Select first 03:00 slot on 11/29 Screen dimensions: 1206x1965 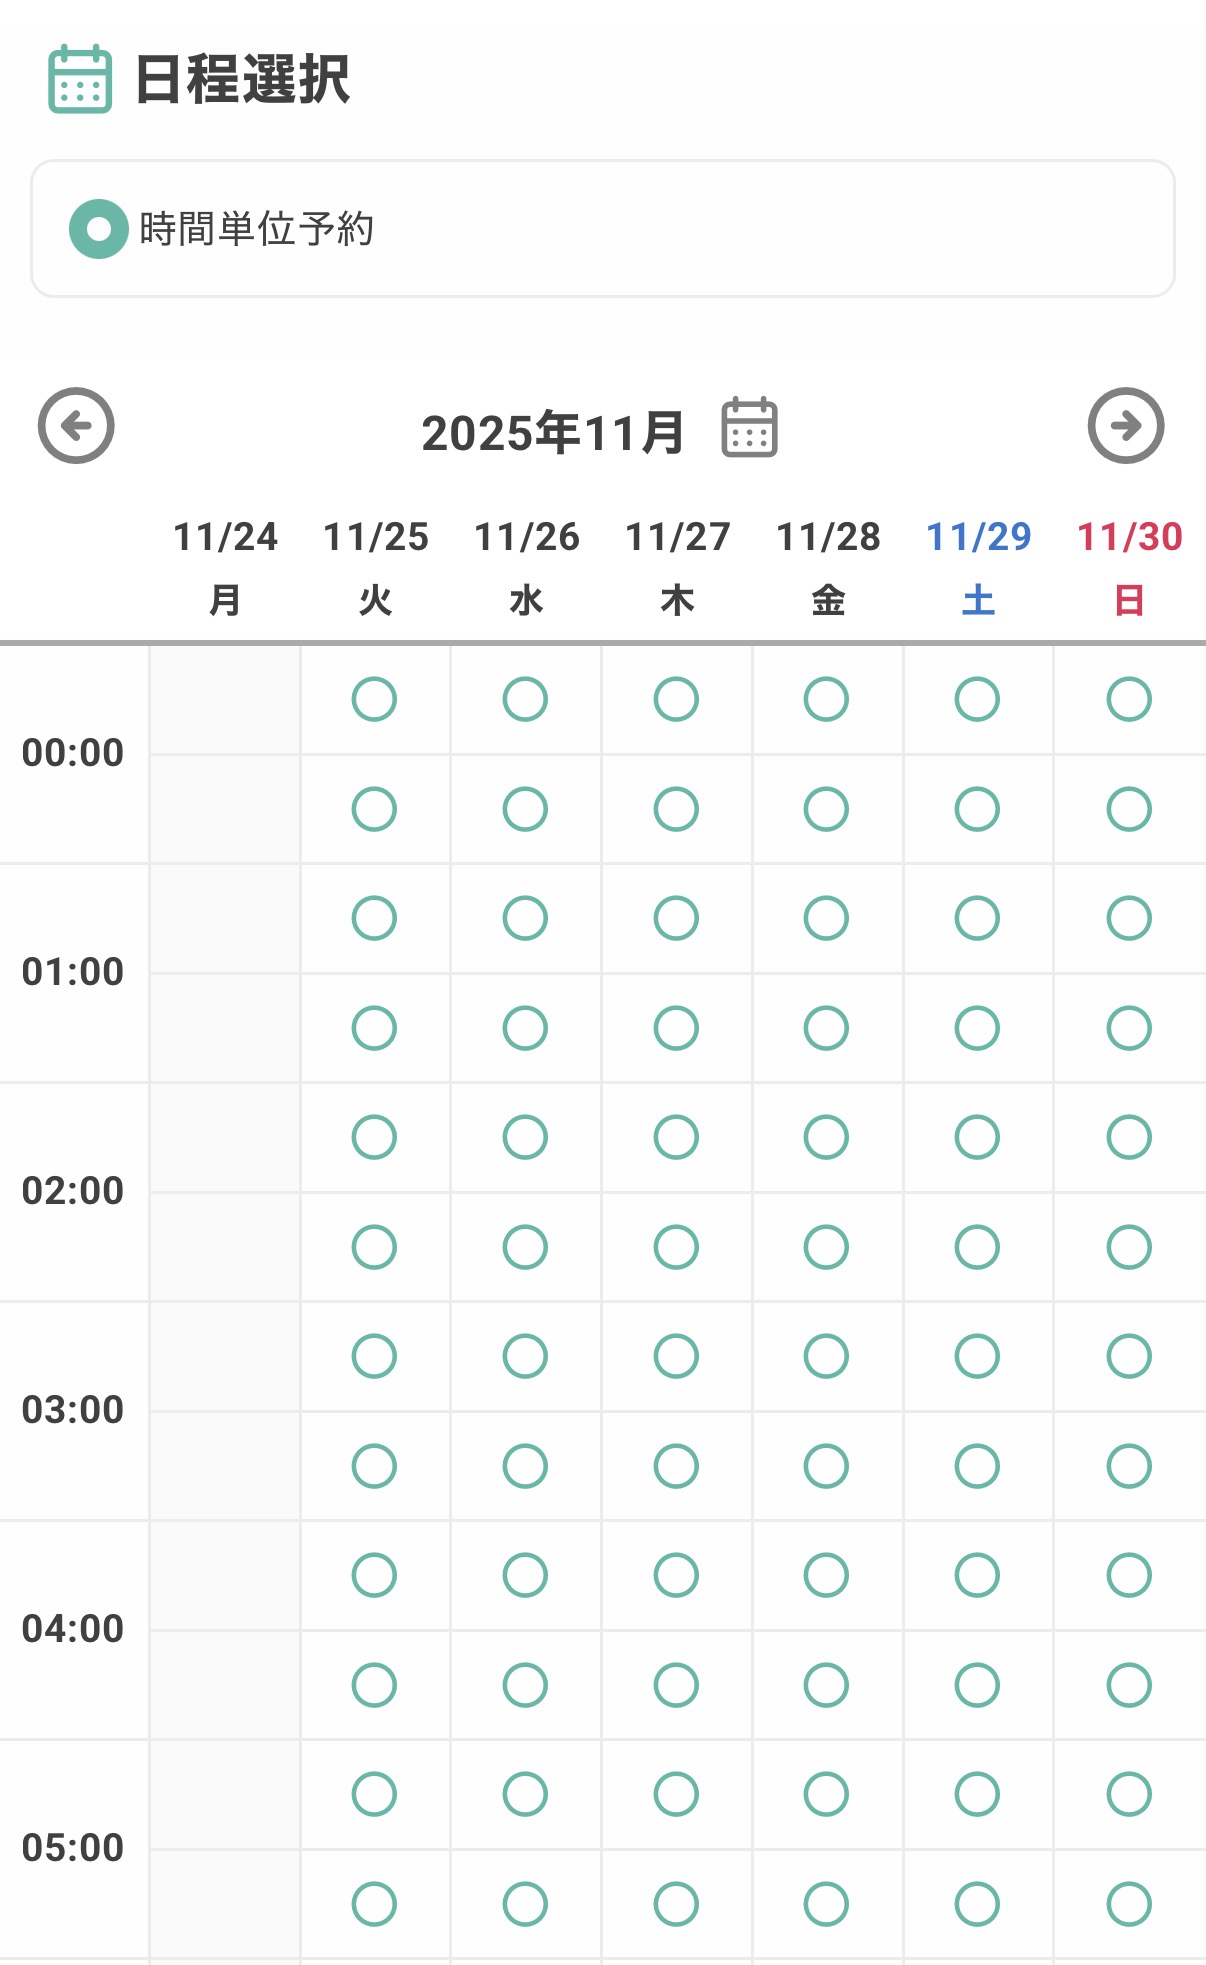pos(977,1356)
